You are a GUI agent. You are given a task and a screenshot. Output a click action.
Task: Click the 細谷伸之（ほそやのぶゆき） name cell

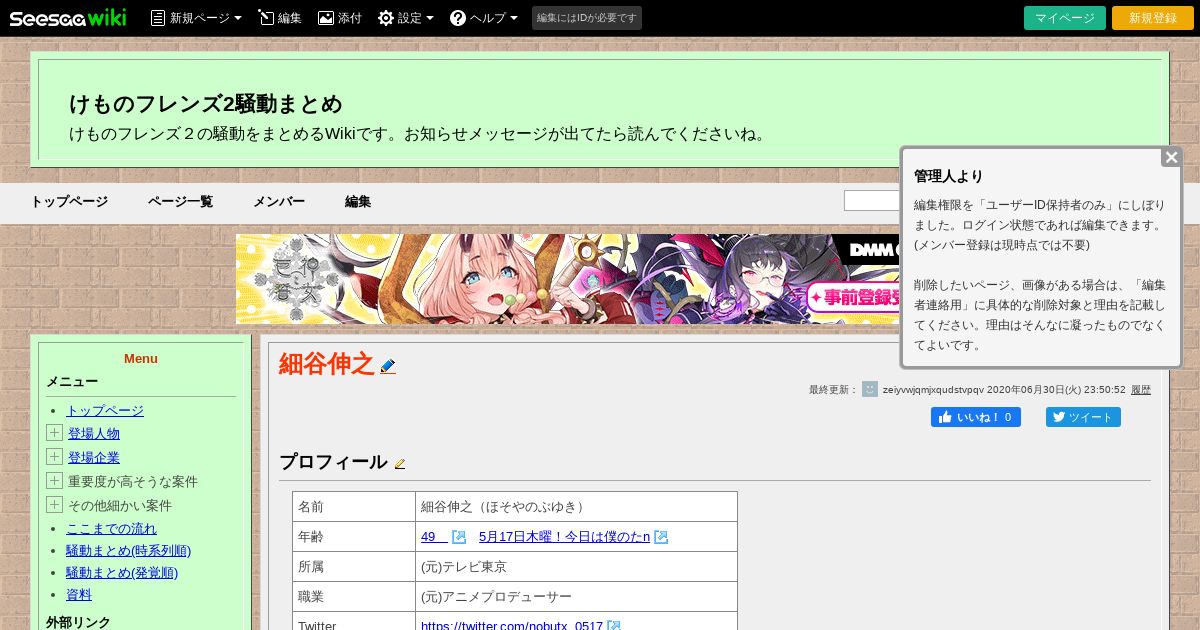576,507
